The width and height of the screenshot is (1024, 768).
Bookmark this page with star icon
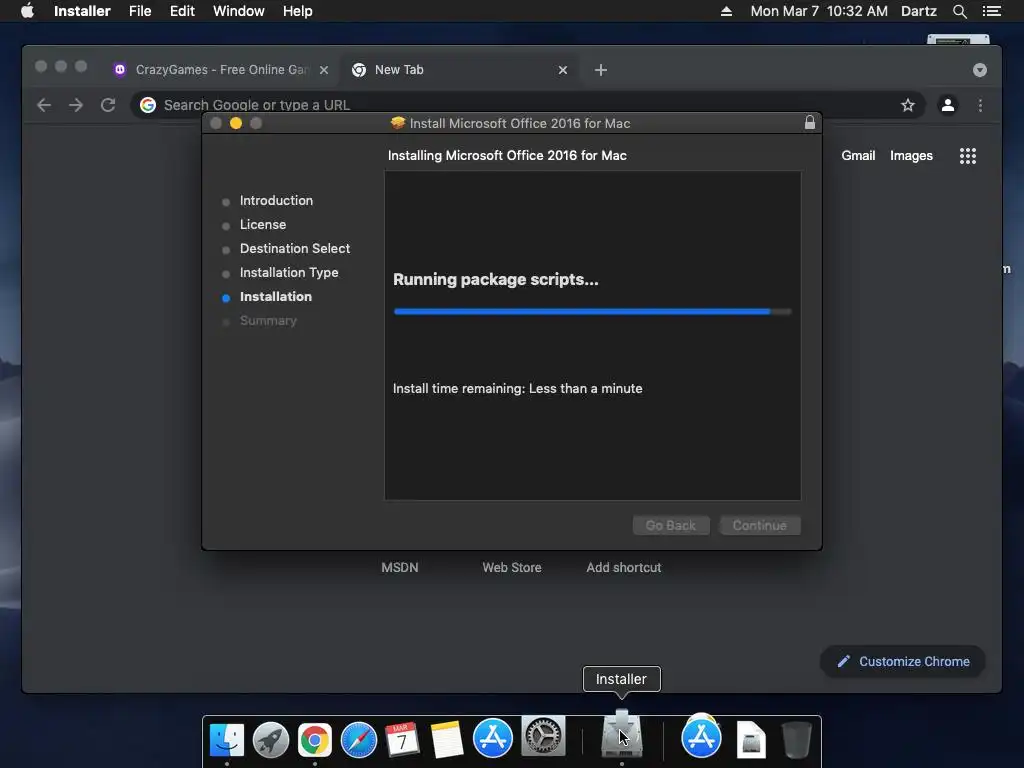coord(908,105)
